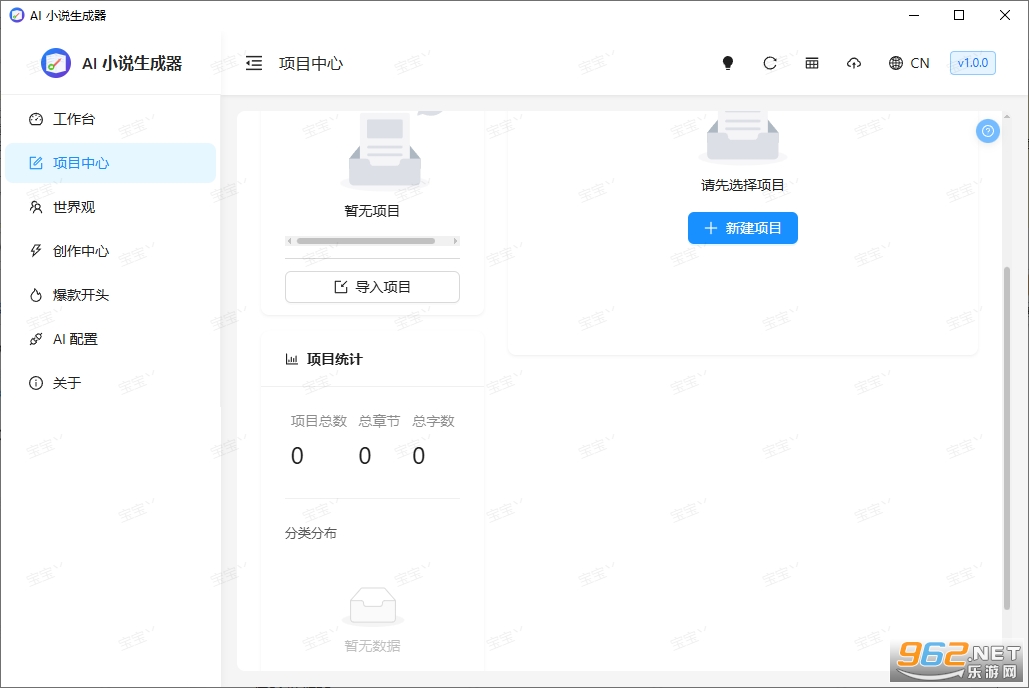1029x688 pixels.
Task: Click the v1.0.0 version badge
Action: [973, 63]
